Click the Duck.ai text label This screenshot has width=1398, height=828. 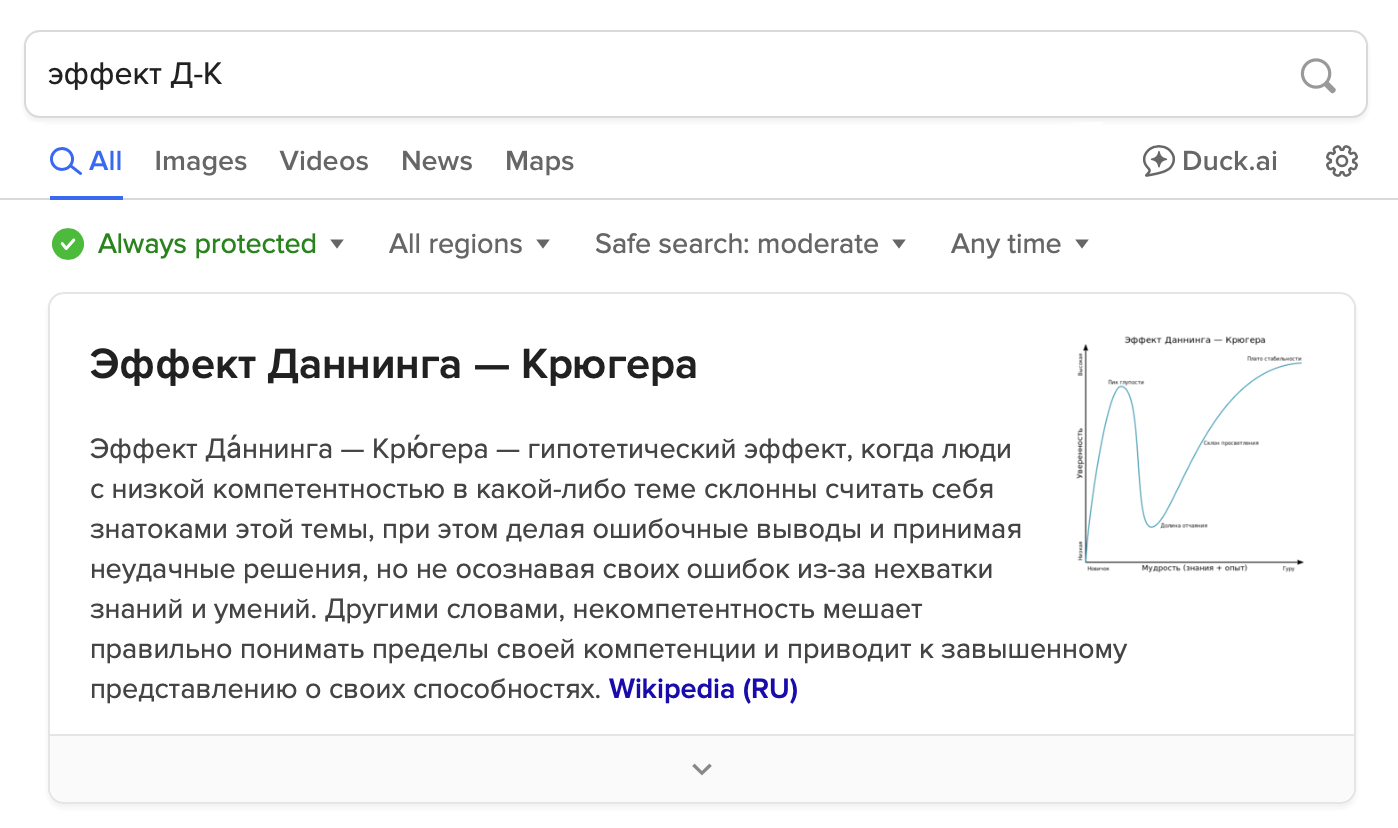[1229, 161]
